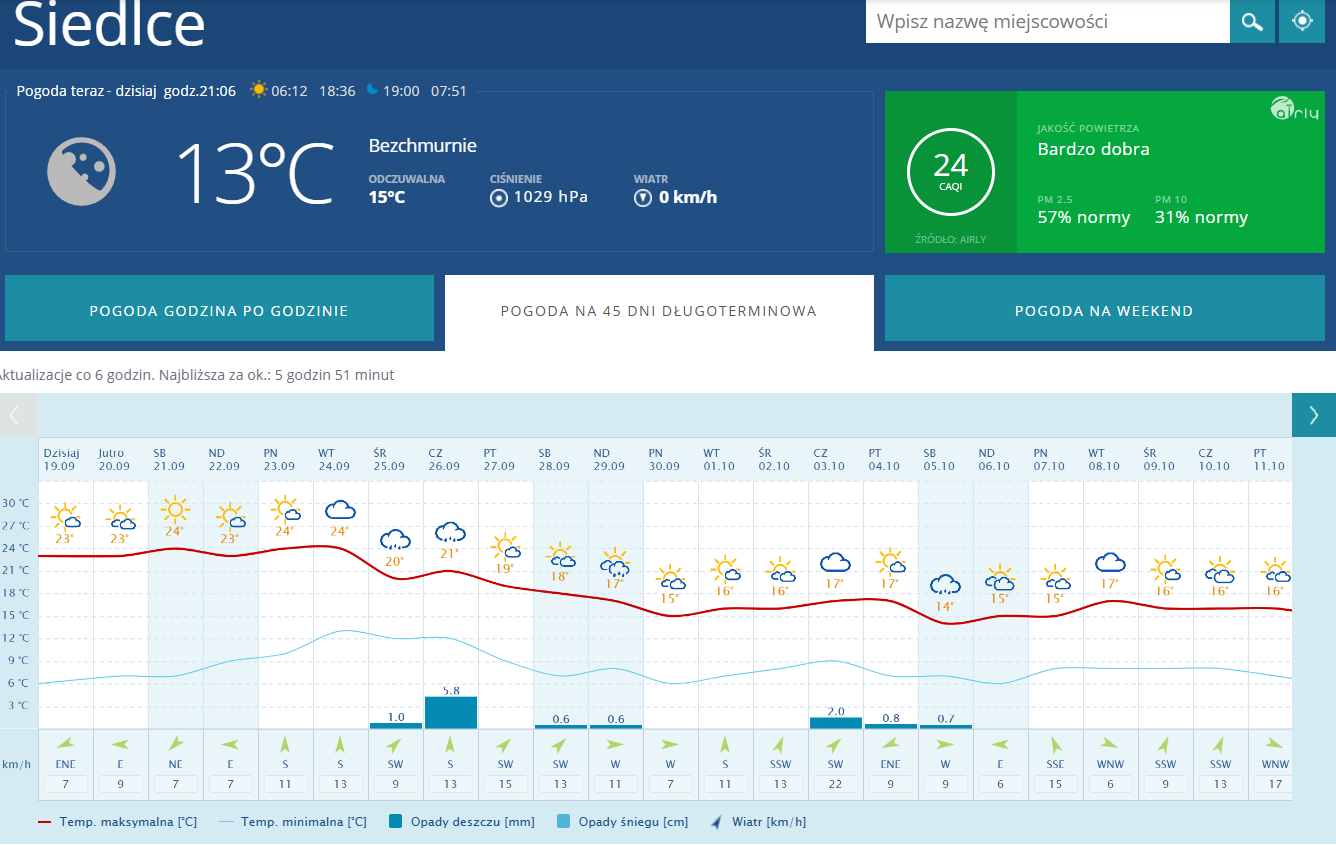
Task: Switch to Pogoda na weekend tab
Action: point(1104,310)
